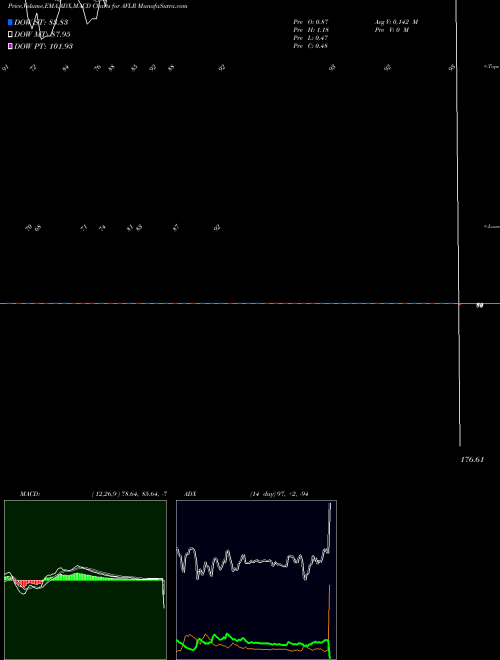
Task: Open the green MACD histogram chart
Action: (85, 580)
